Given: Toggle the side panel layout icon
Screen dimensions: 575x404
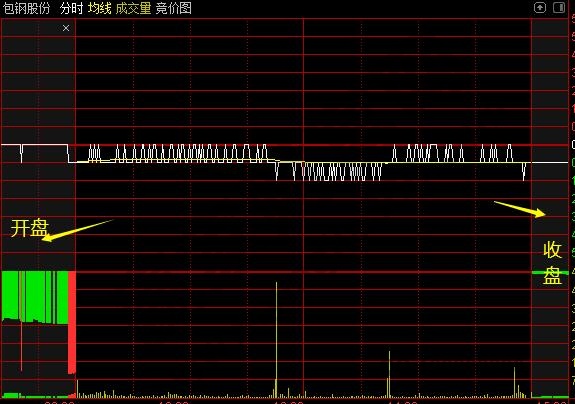Looking at the screenshot, I should (x=559, y=8).
